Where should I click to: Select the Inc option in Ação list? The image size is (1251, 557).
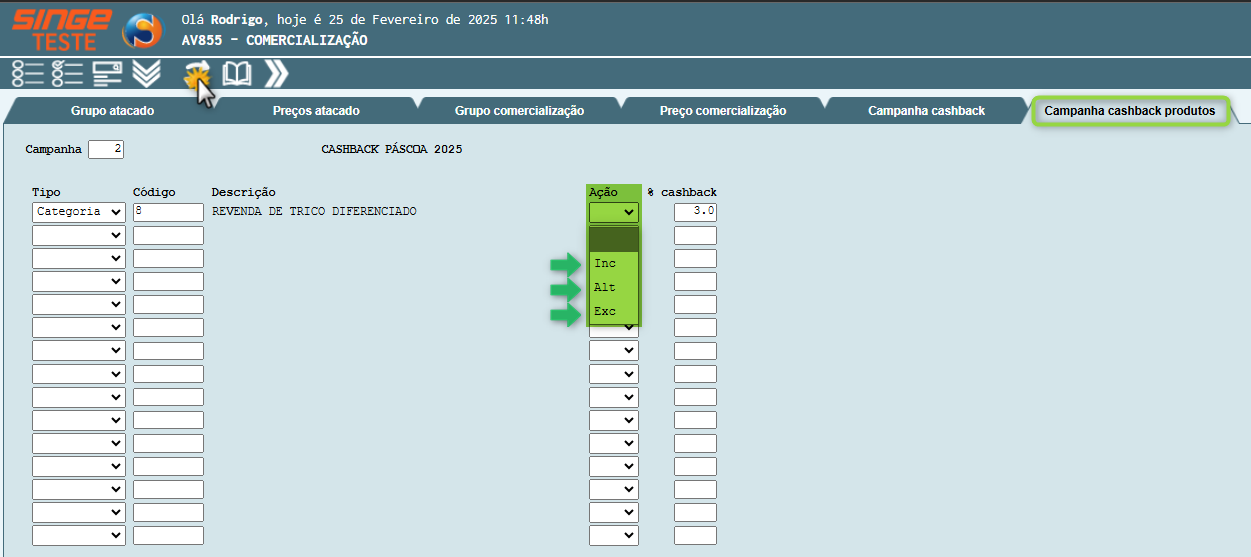point(605,264)
